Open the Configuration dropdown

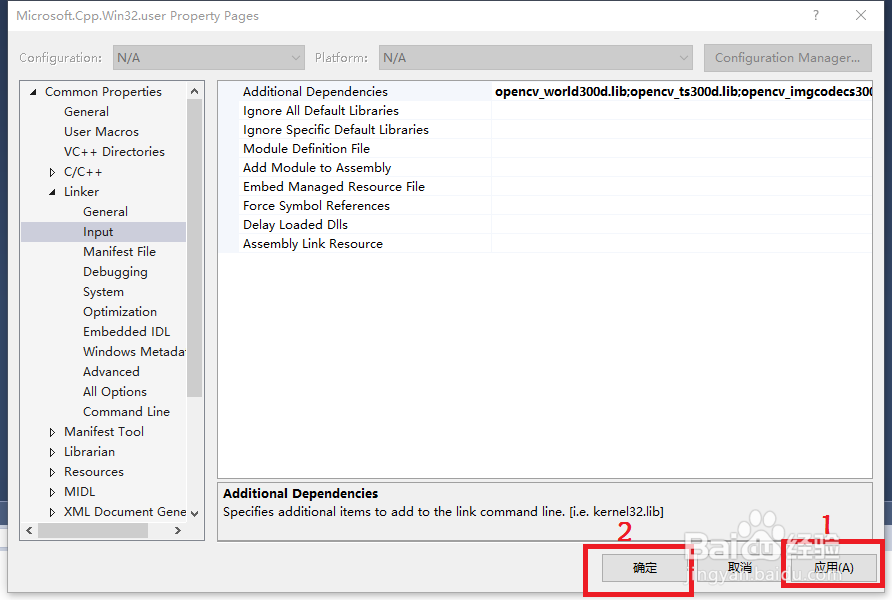point(209,57)
